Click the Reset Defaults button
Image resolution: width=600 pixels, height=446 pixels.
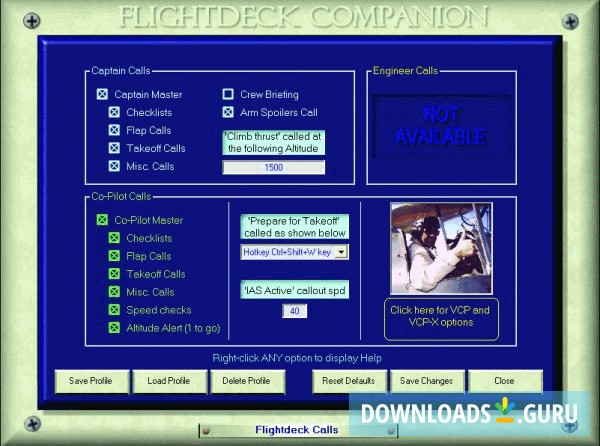click(x=349, y=381)
